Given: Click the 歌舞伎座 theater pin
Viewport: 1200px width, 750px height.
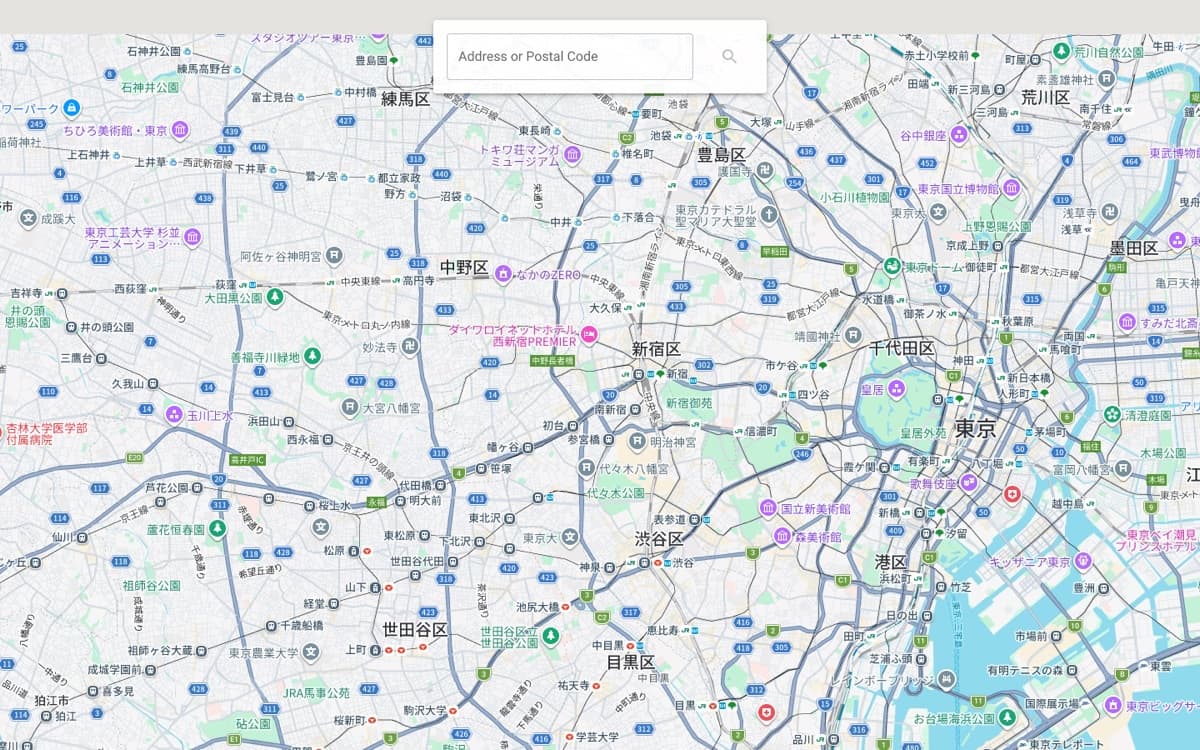Looking at the screenshot, I should click(968, 483).
